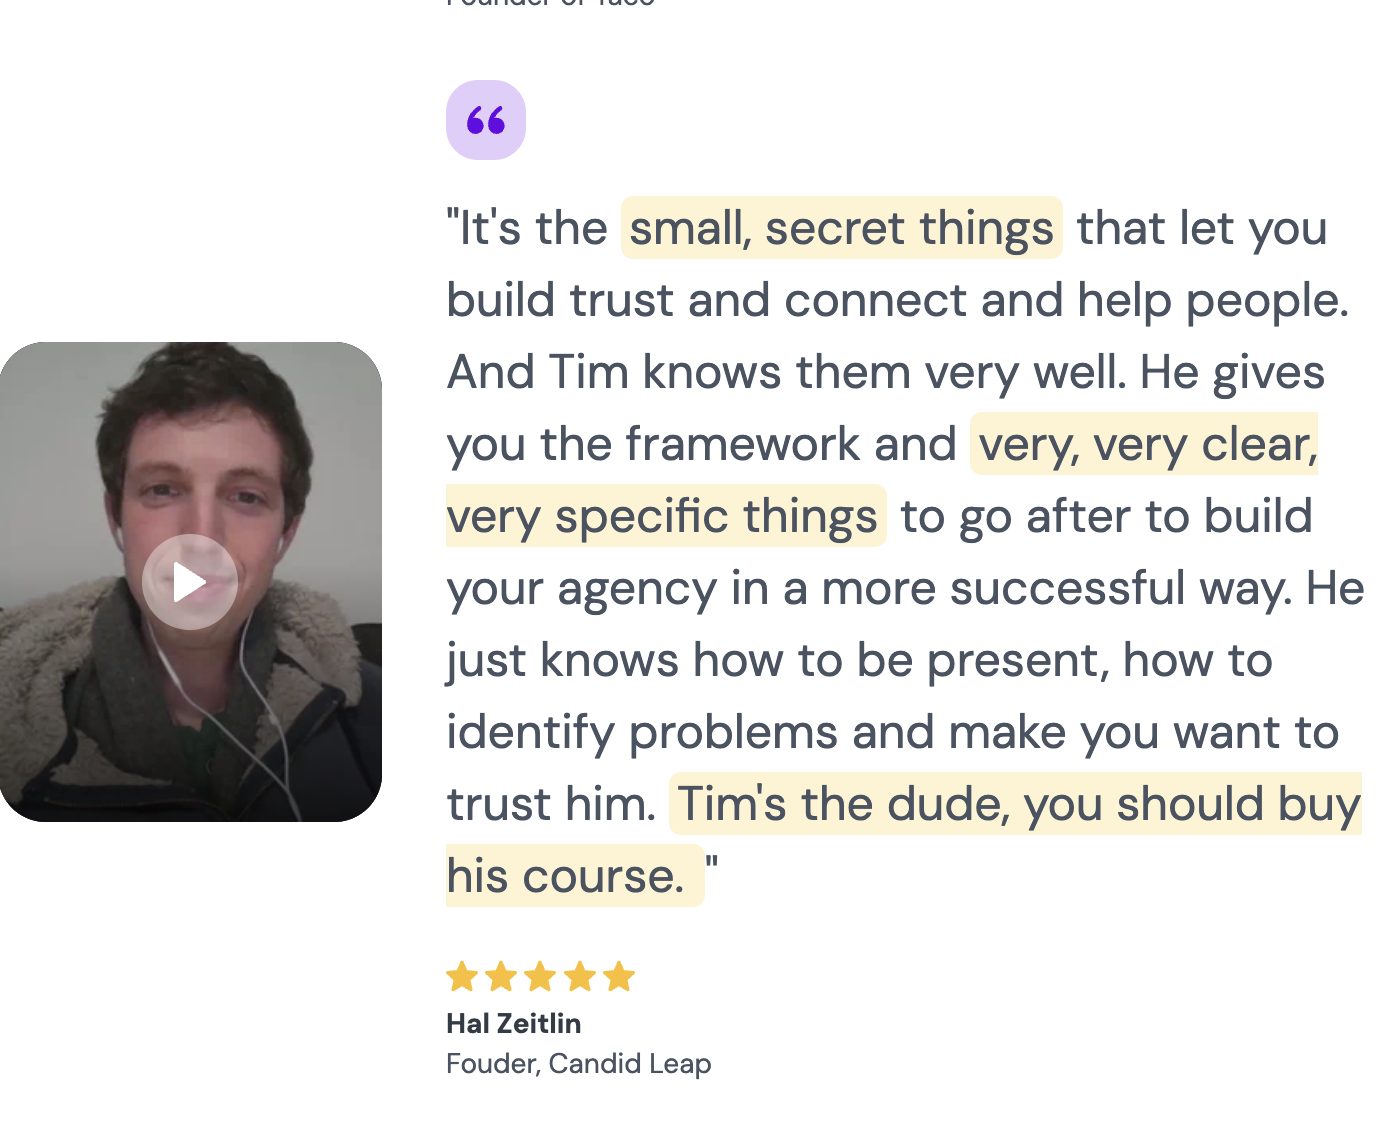Play Hal Zeitlin's testimonial video
The height and width of the screenshot is (1124, 1376).
(190, 582)
